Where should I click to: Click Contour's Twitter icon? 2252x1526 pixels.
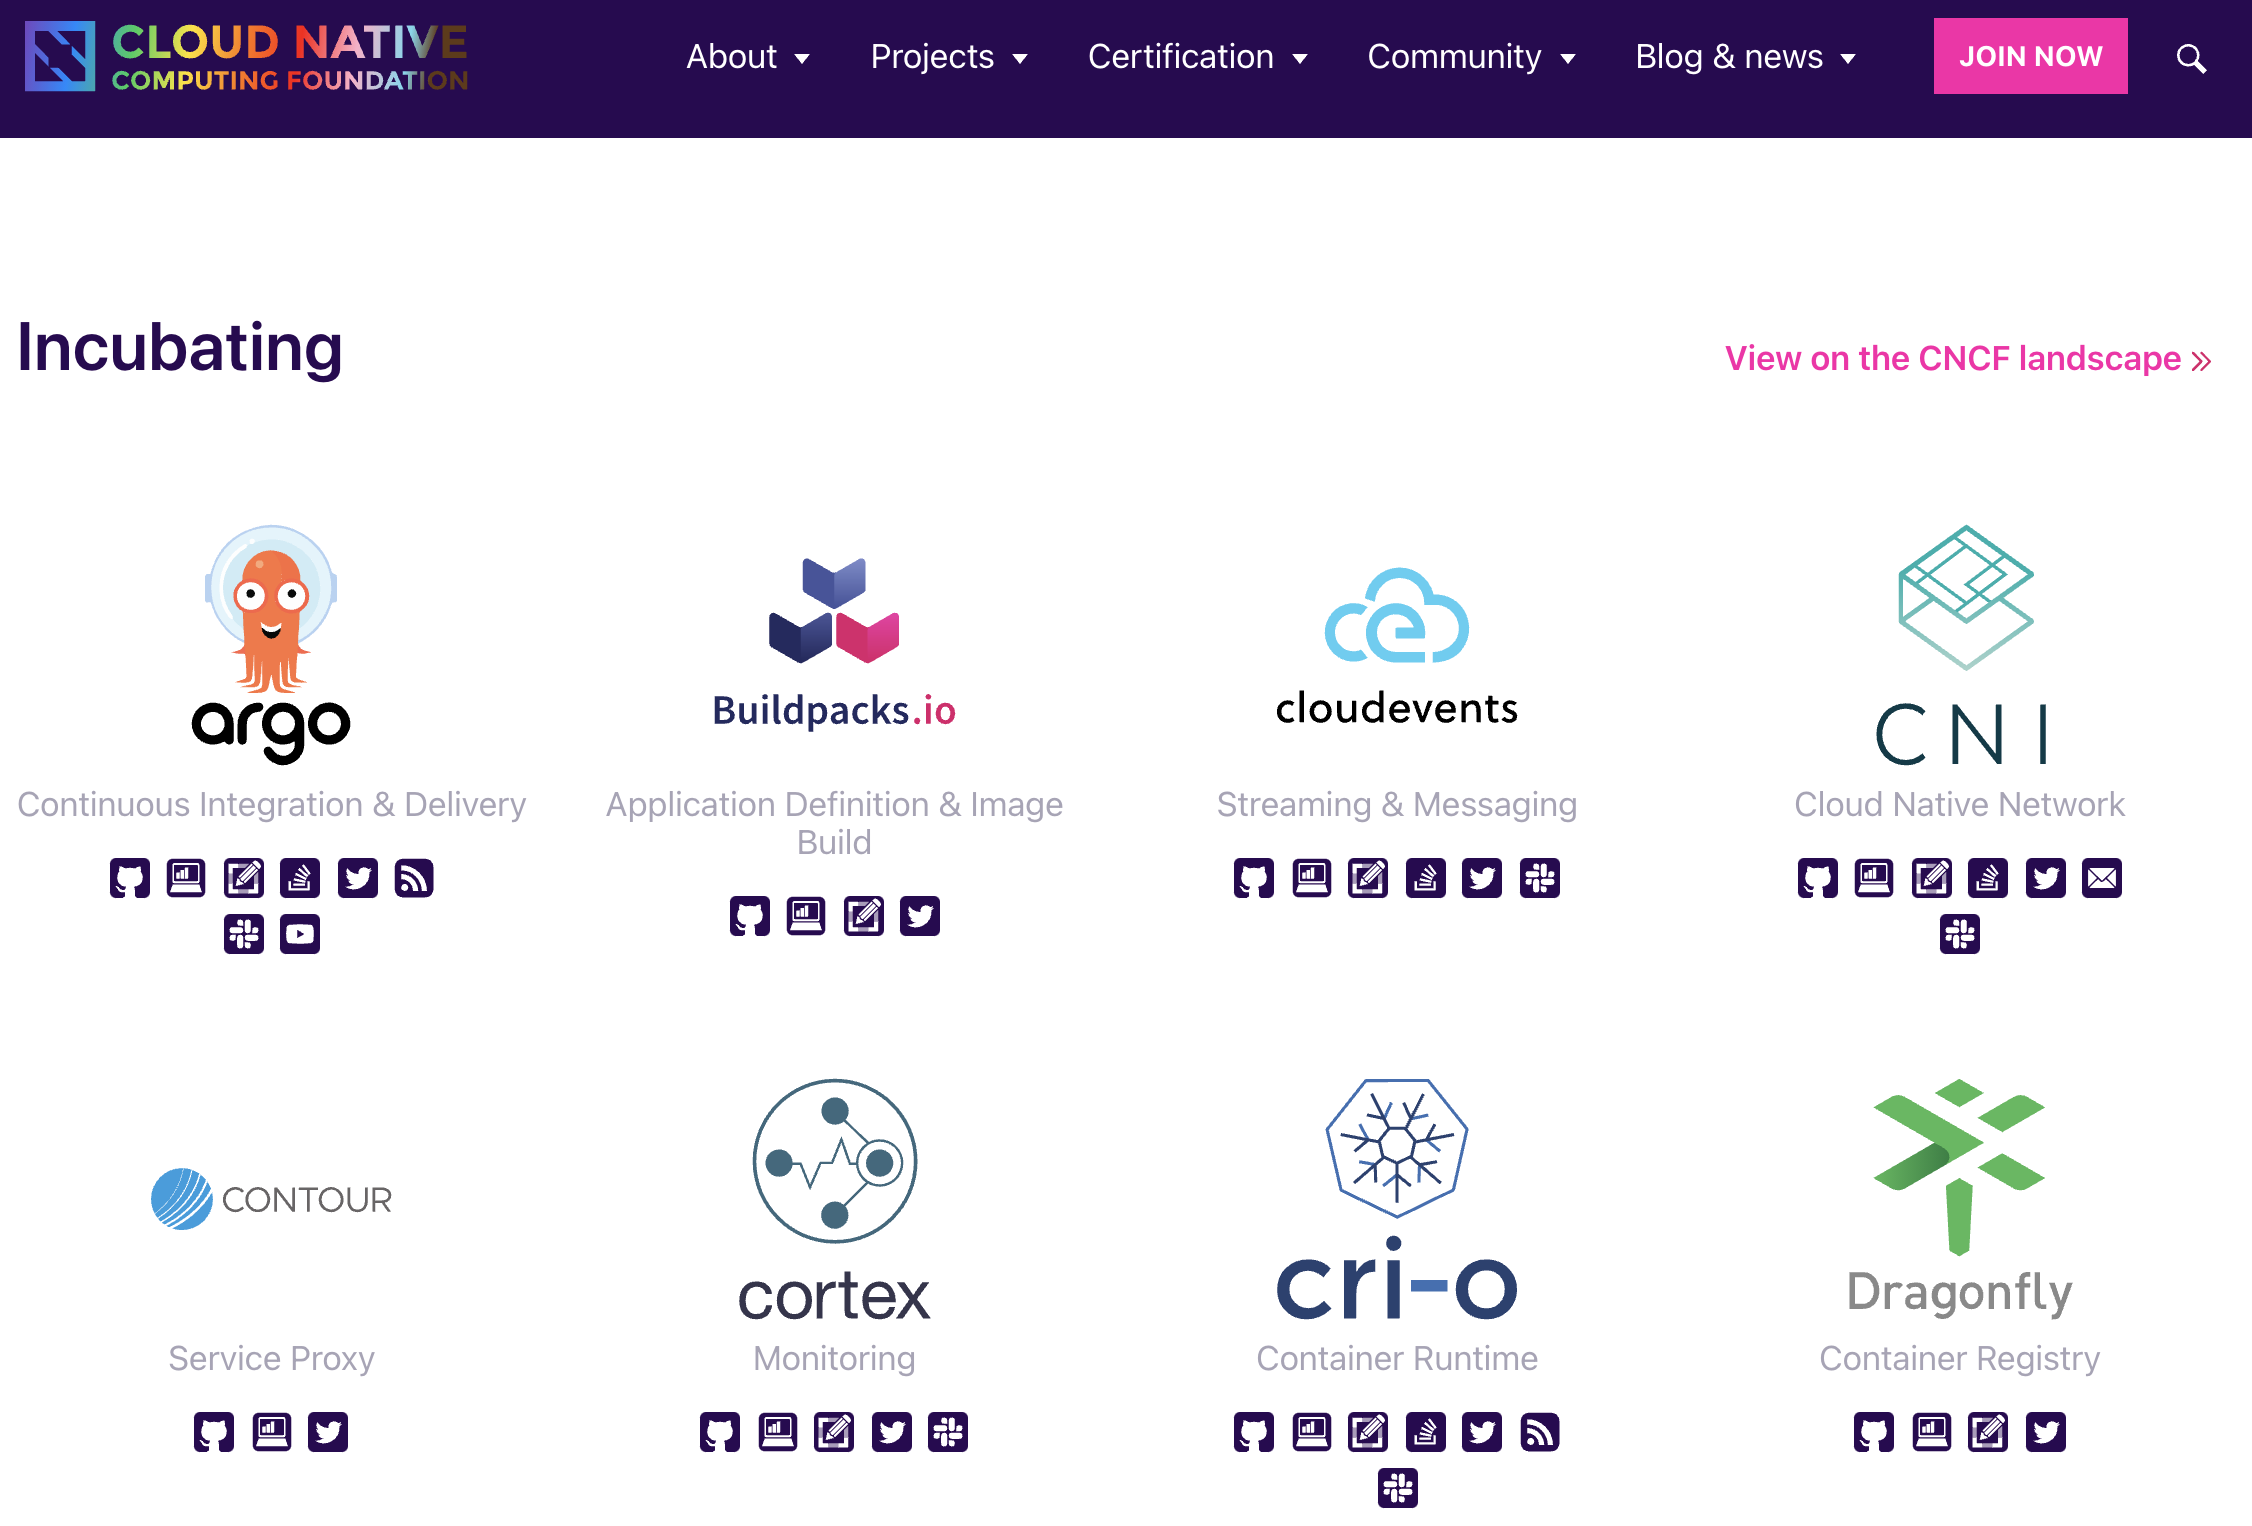click(x=328, y=1432)
